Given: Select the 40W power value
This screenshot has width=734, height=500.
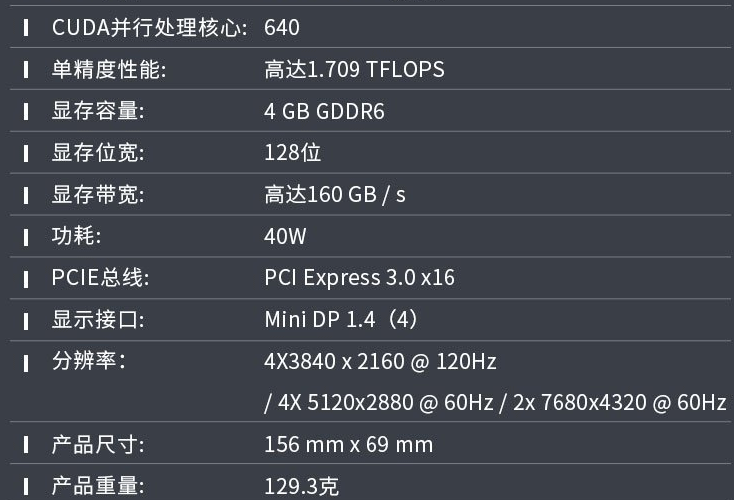Looking at the screenshot, I should (285, 236).
